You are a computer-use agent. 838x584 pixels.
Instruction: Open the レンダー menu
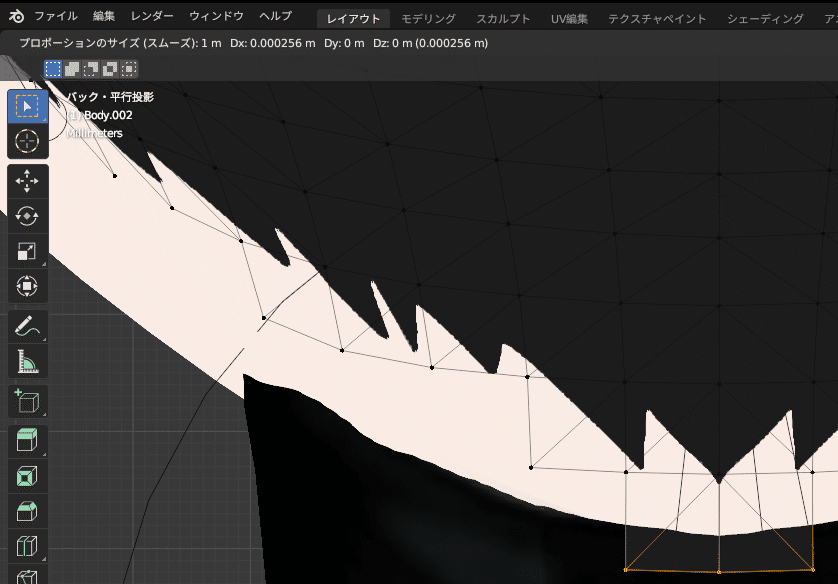coord(152,17)
